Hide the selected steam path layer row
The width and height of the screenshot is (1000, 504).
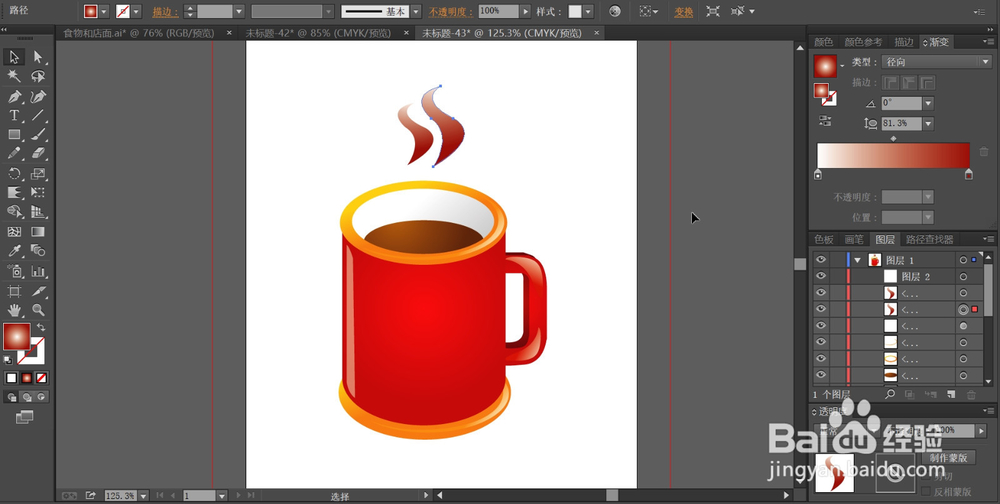821,309
